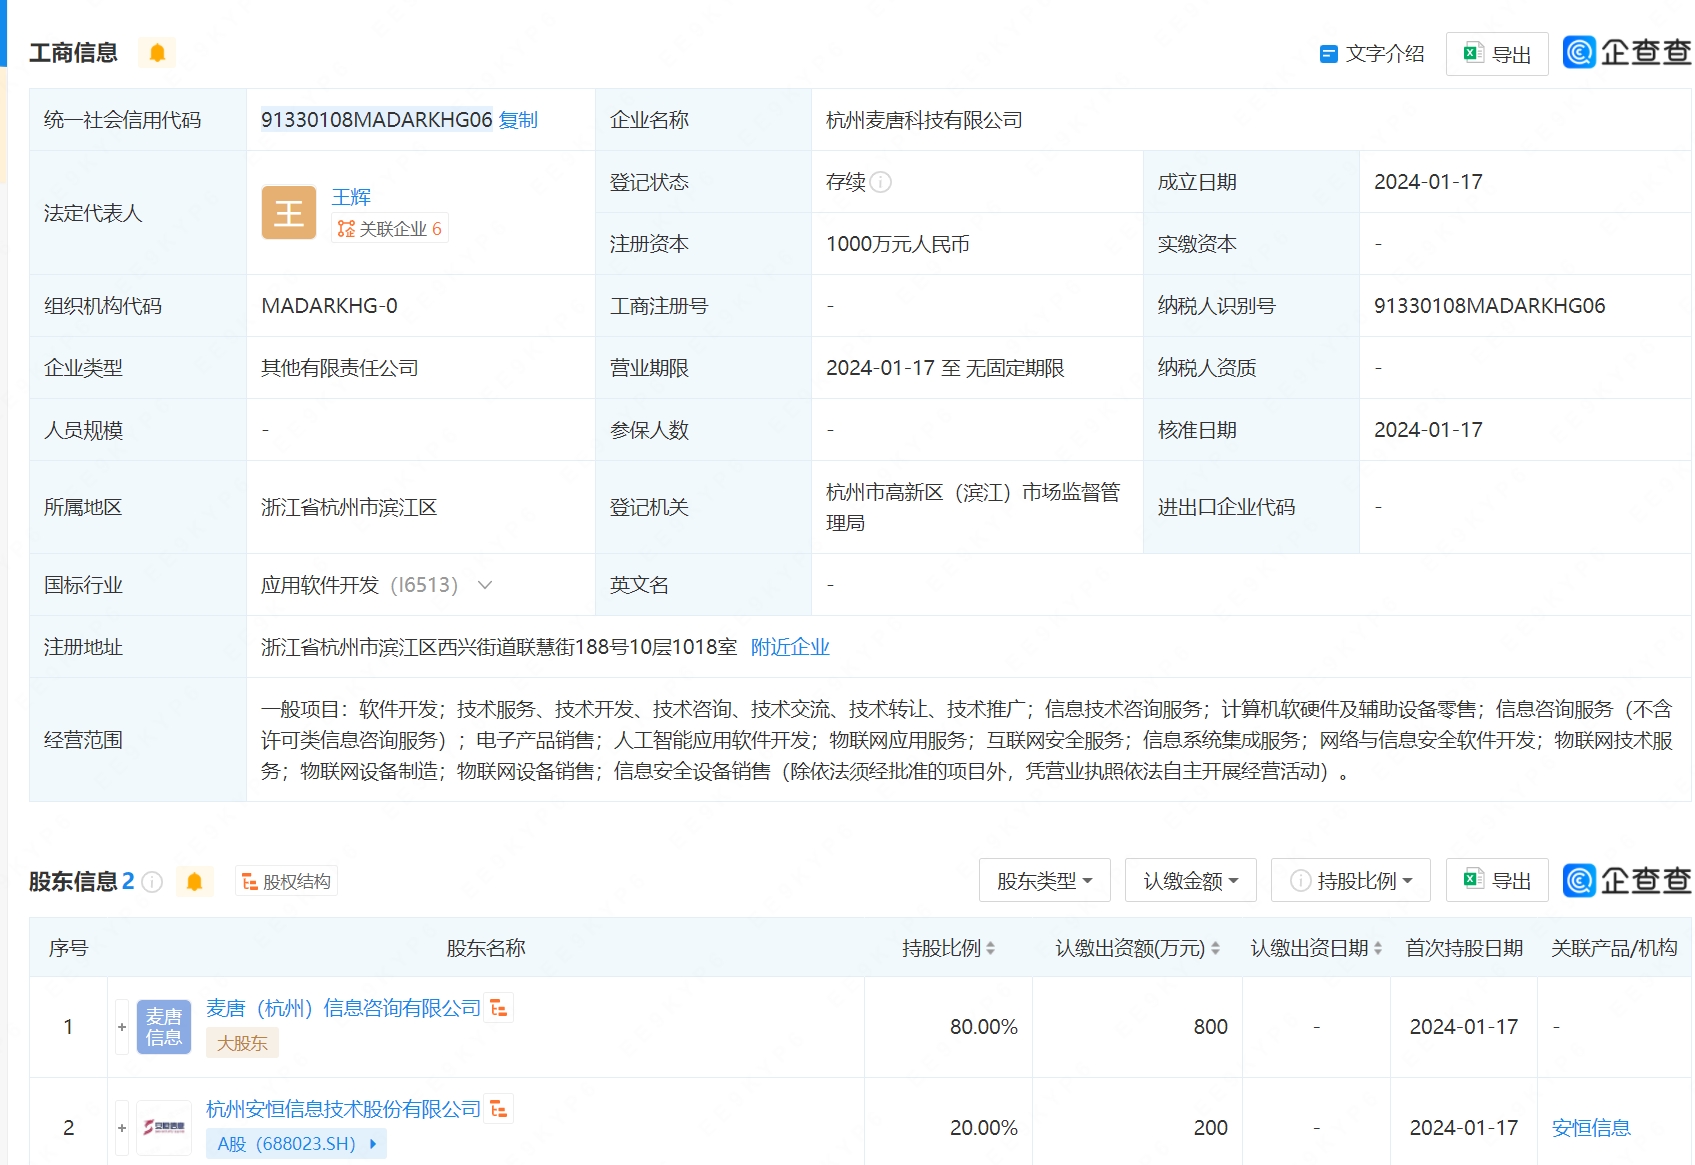Click equity tree icon after 麦唐（杭州）信息咨询有限公司

[499, 1008]
